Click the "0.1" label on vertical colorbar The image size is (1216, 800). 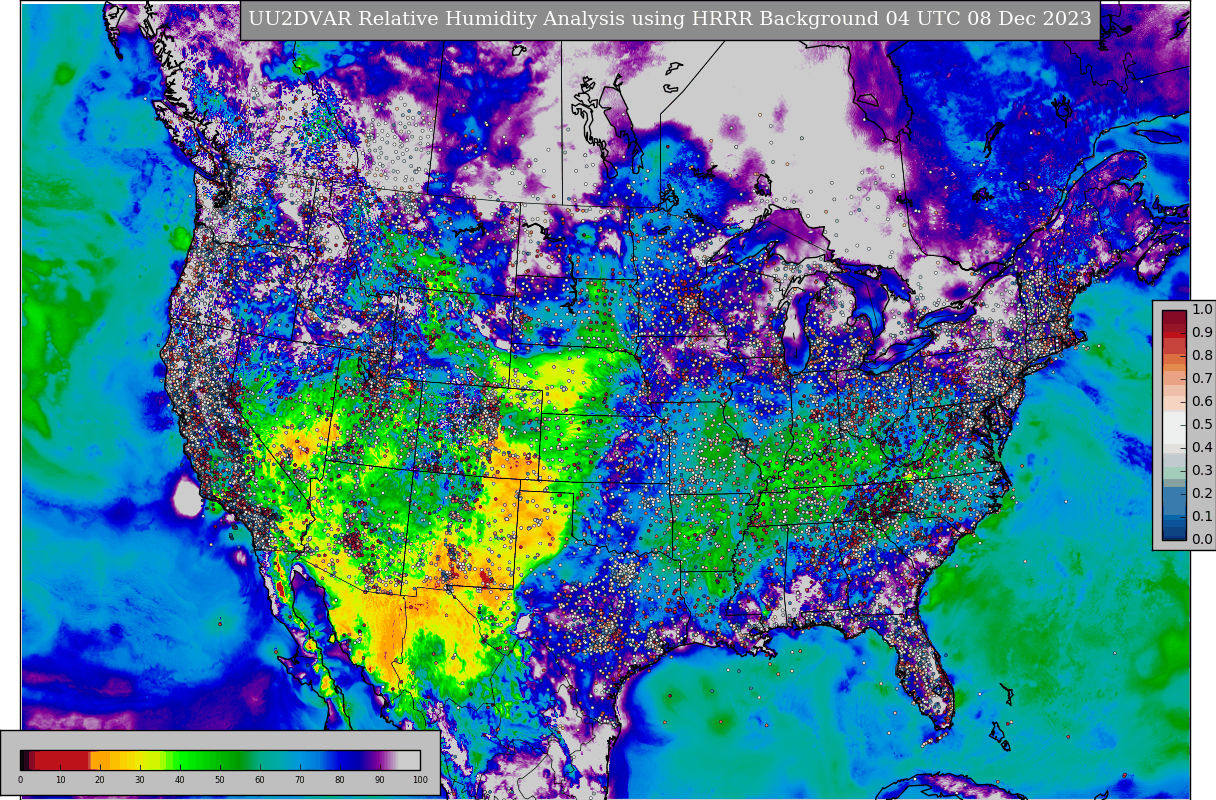pyautogui.click(x=1202, y=517)
